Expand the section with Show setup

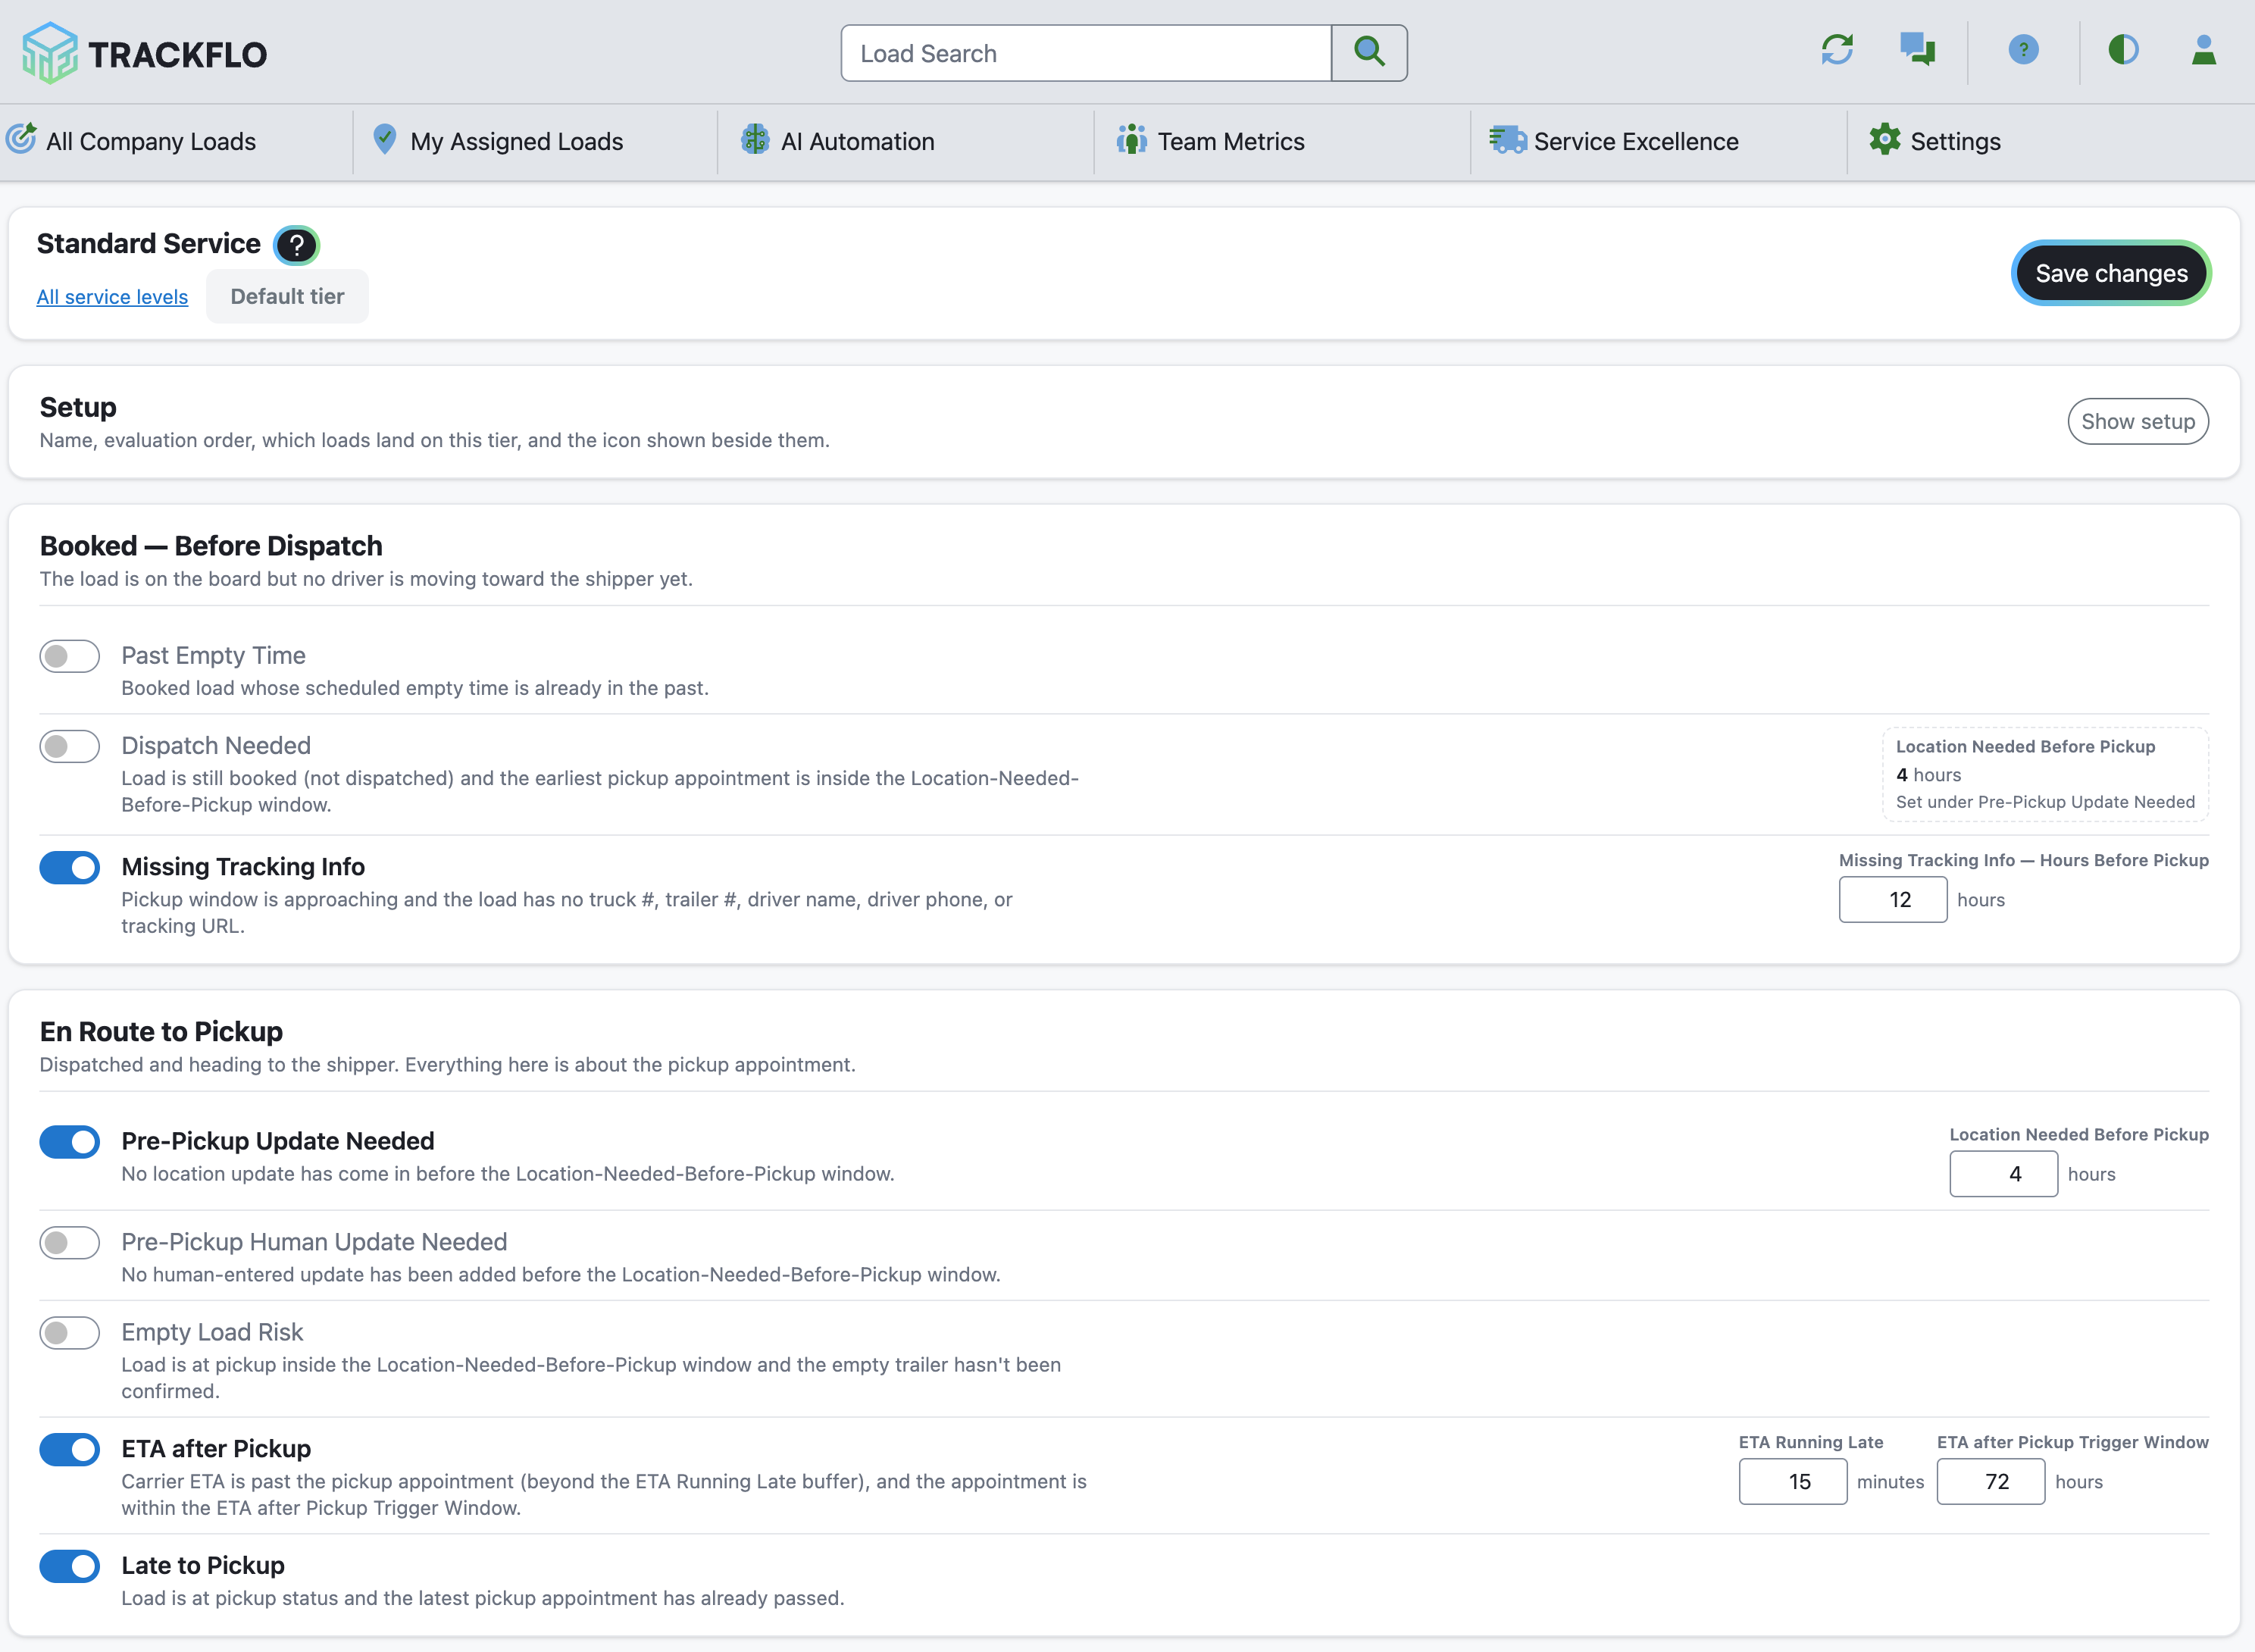[x=2138, y=422]
